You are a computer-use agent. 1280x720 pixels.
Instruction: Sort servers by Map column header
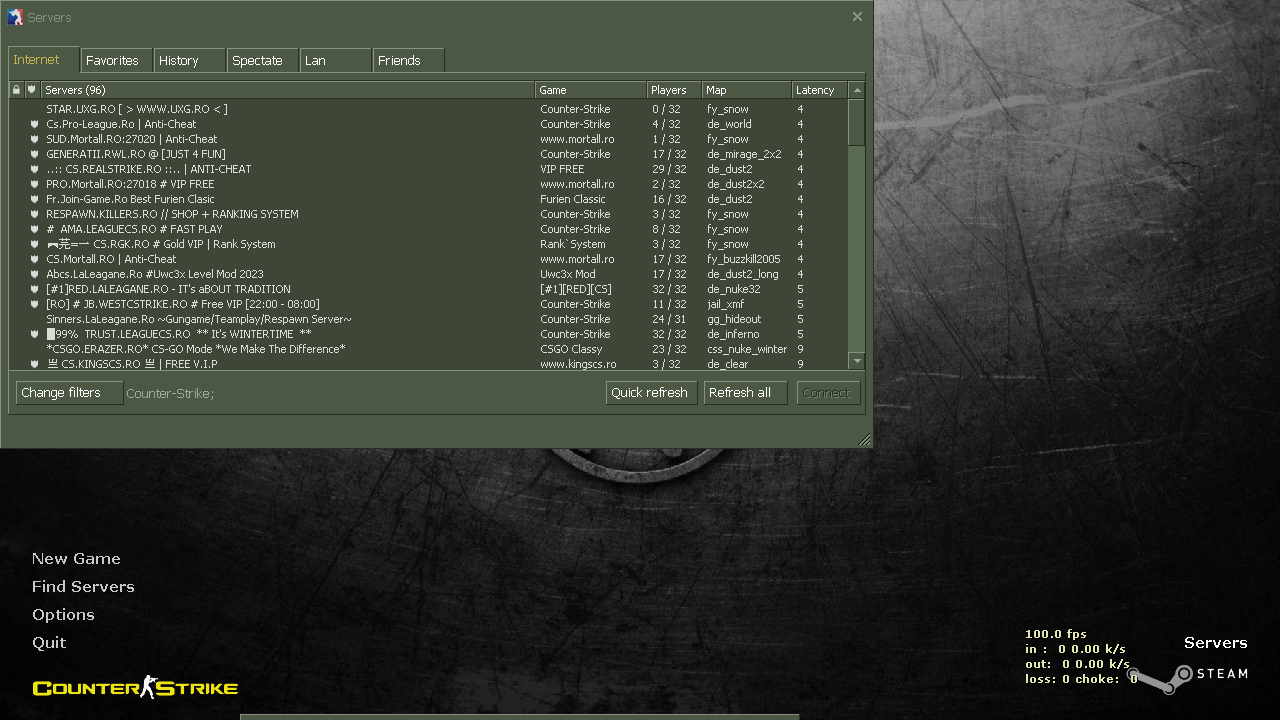[746, 90]
